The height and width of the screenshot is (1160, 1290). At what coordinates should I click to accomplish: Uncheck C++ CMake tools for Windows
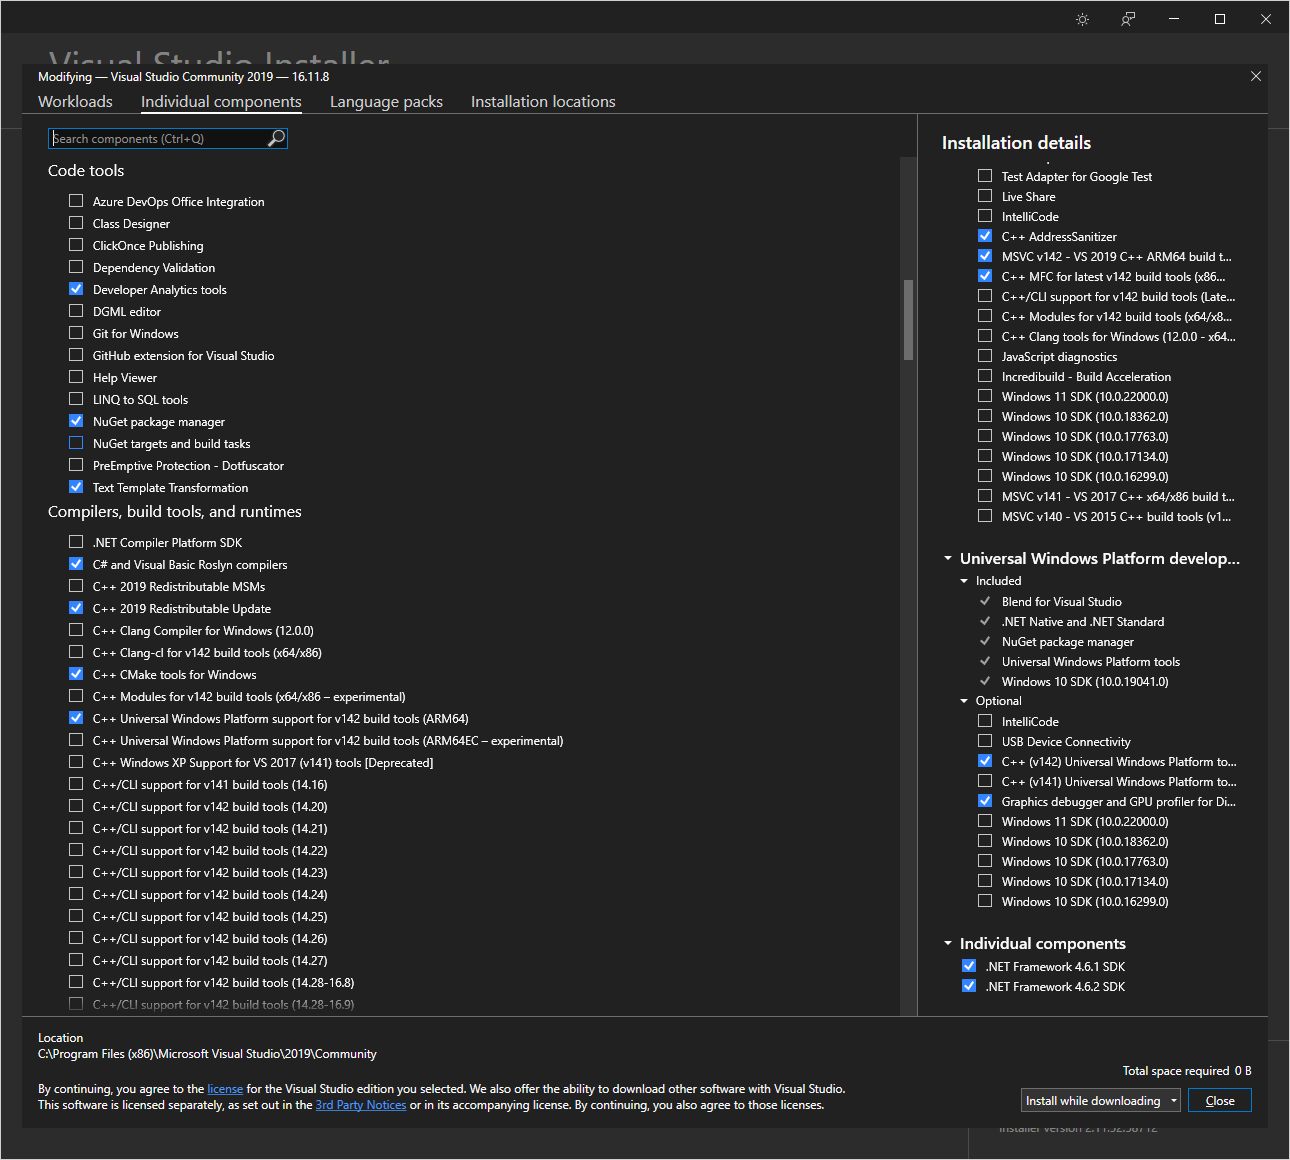[x=76, y=674]
